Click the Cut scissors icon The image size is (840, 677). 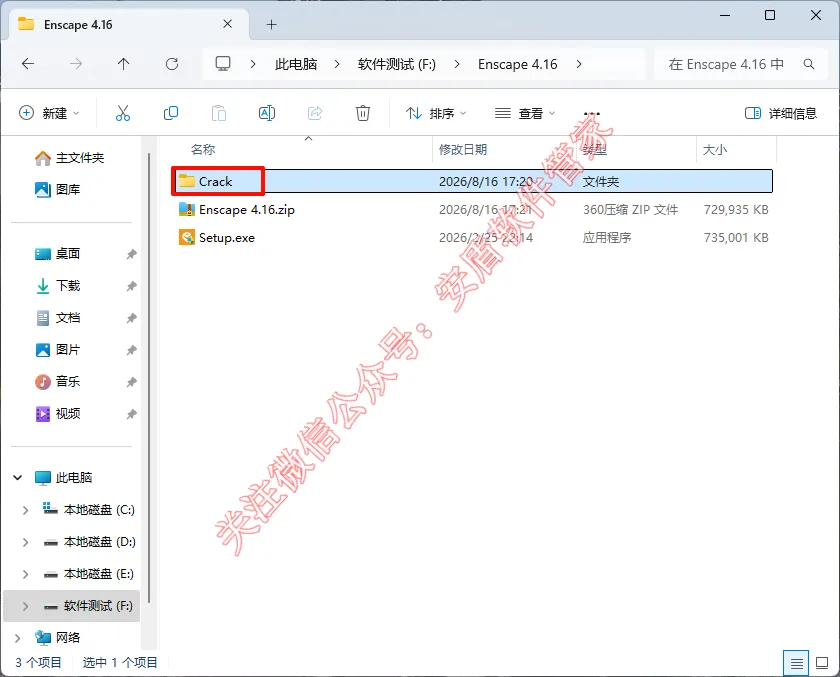pyautogui.click(x=123, y=113)
